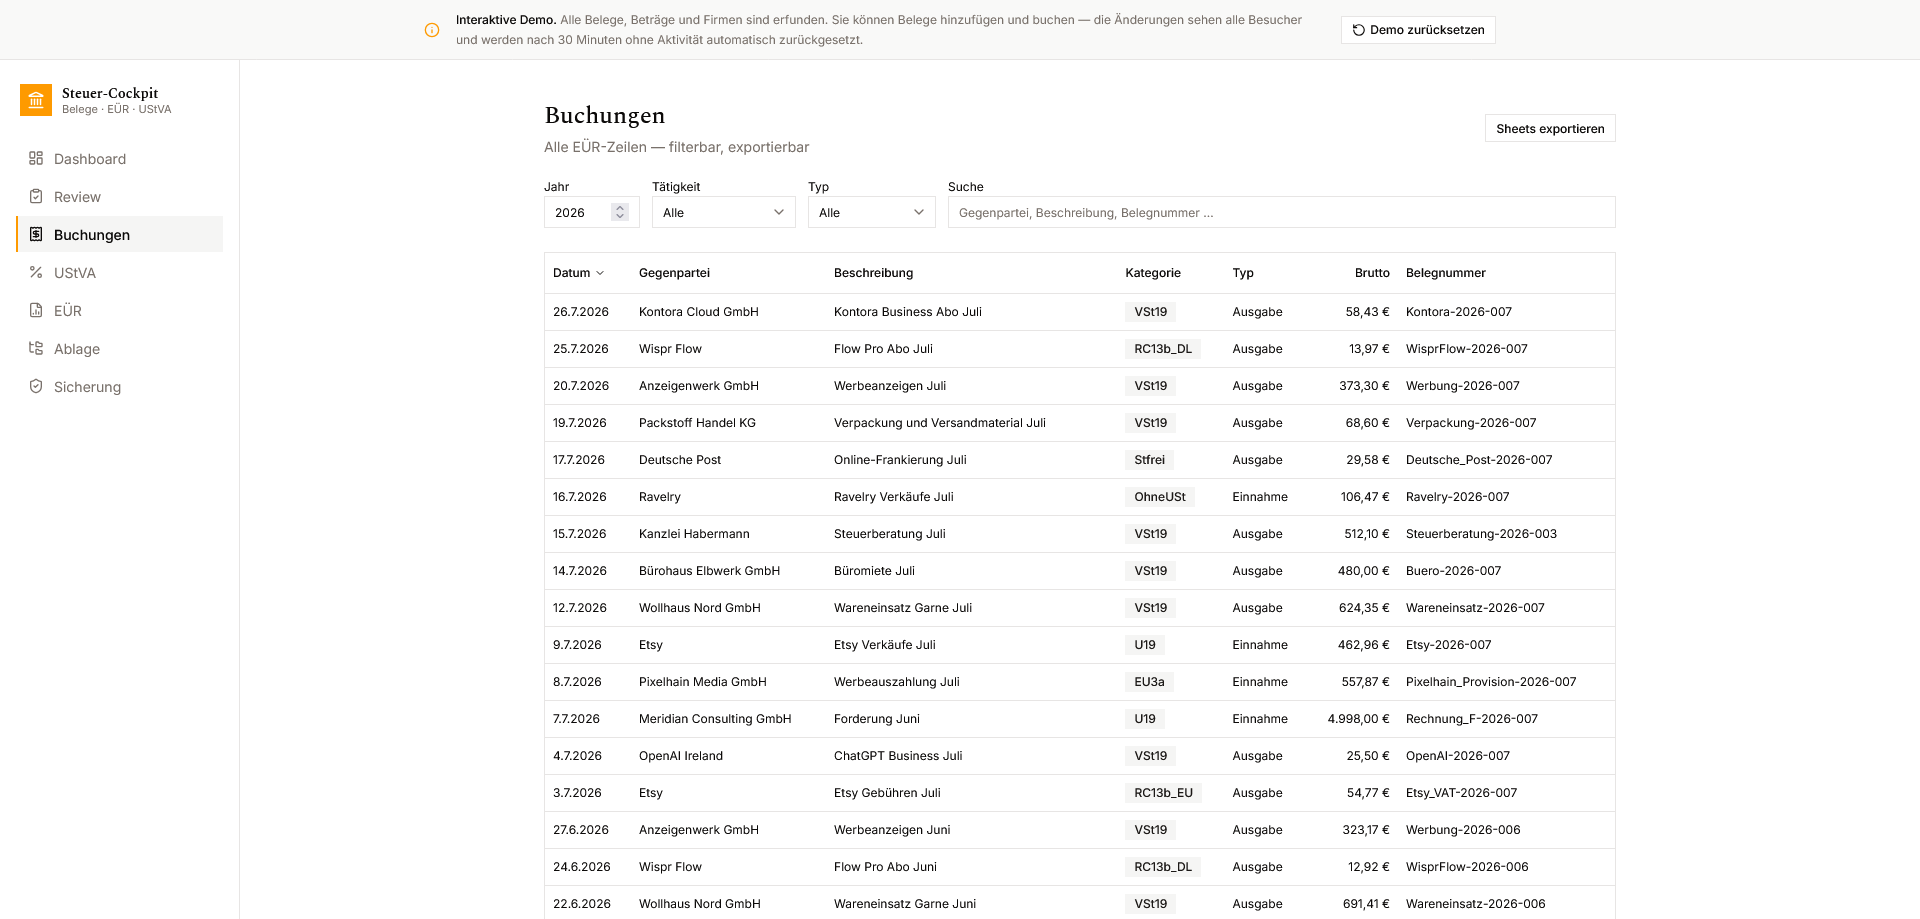Click the Kontora Cloud GmbH booking row
1920x919 pixels.
point(1080,312)
